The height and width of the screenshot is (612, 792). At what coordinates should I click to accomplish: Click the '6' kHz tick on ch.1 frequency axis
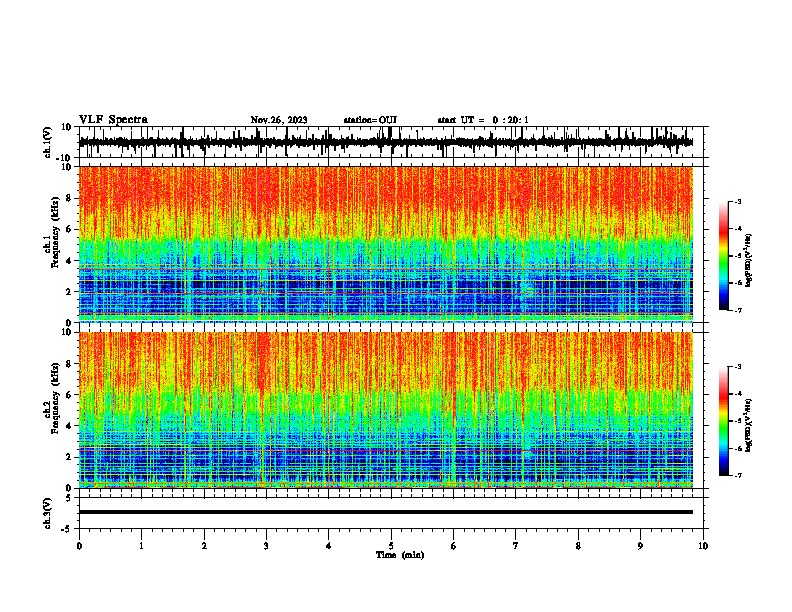coord(69,230)
